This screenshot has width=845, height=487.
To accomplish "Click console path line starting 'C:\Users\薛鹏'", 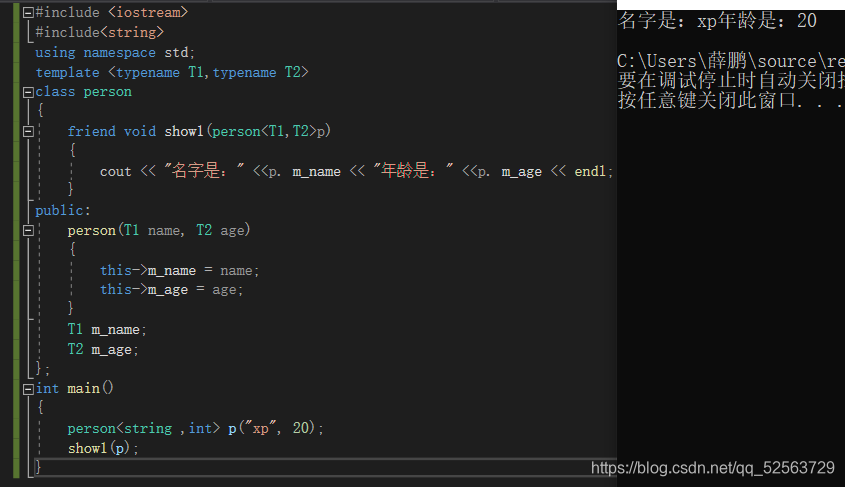I will (731, 61).
